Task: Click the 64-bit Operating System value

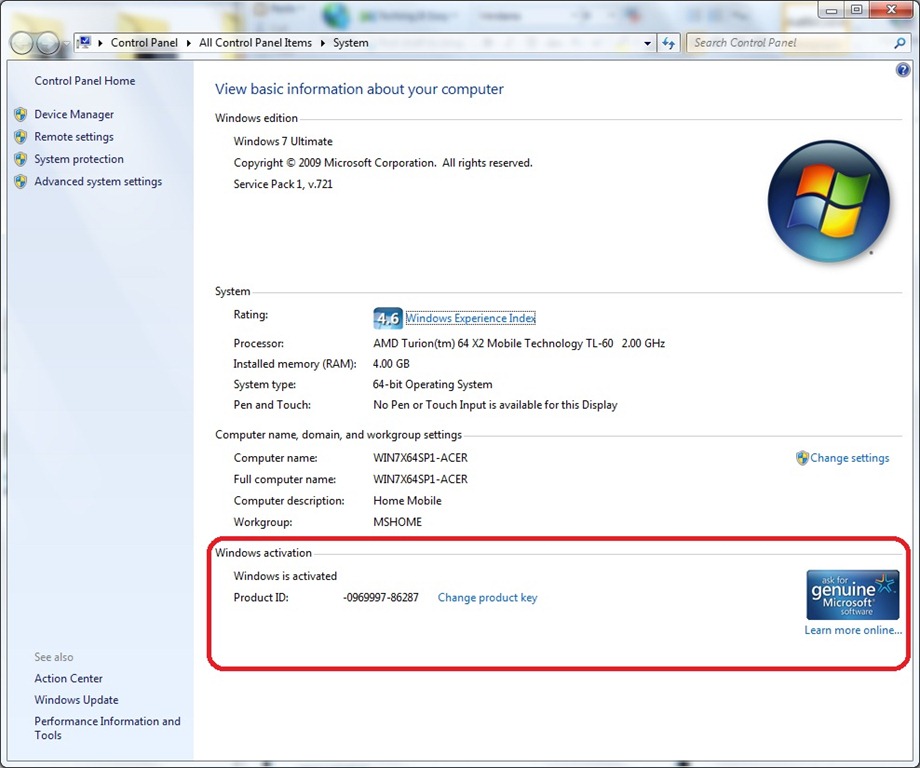Action: (432, 384)
